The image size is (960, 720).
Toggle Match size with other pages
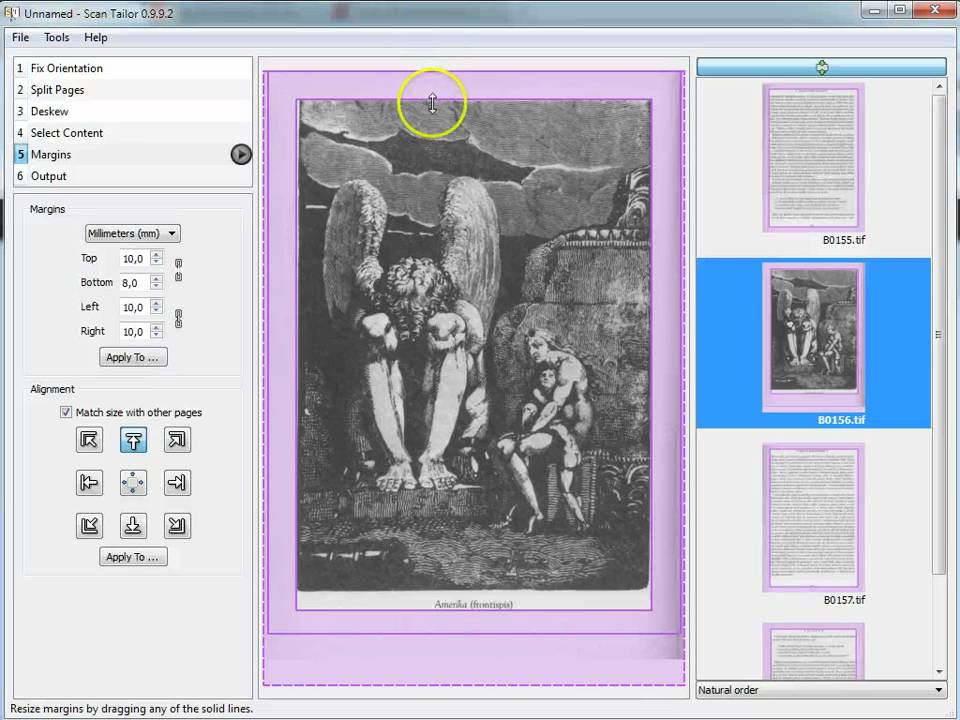(x=66, y=412)
